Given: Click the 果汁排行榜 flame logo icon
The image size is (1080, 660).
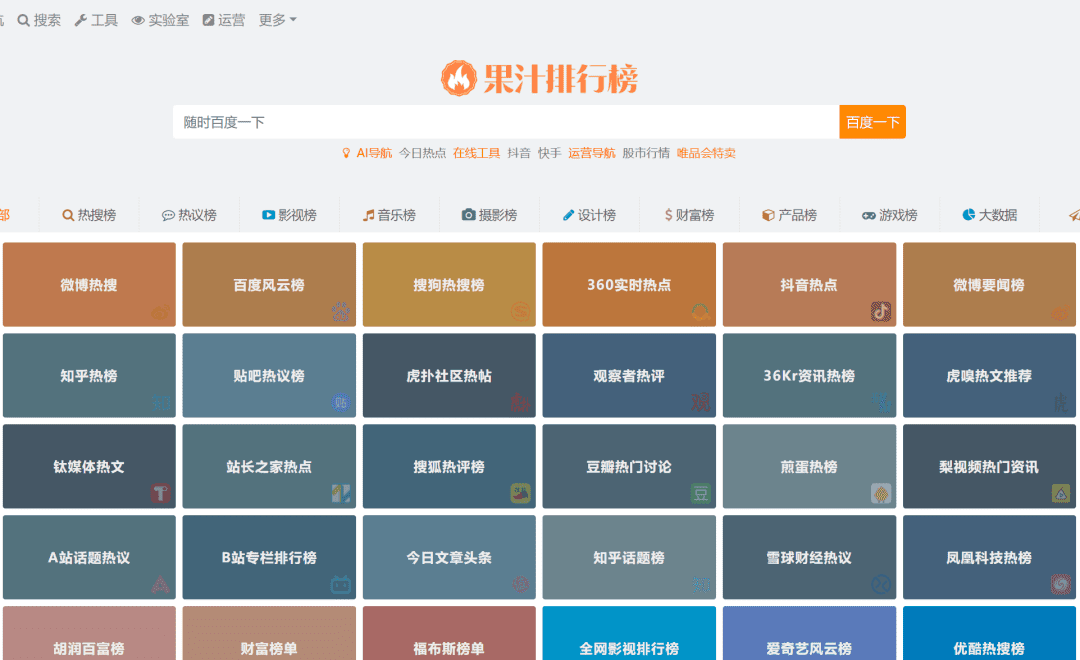Looking at the screenshot, I should (x=459, y=78).
